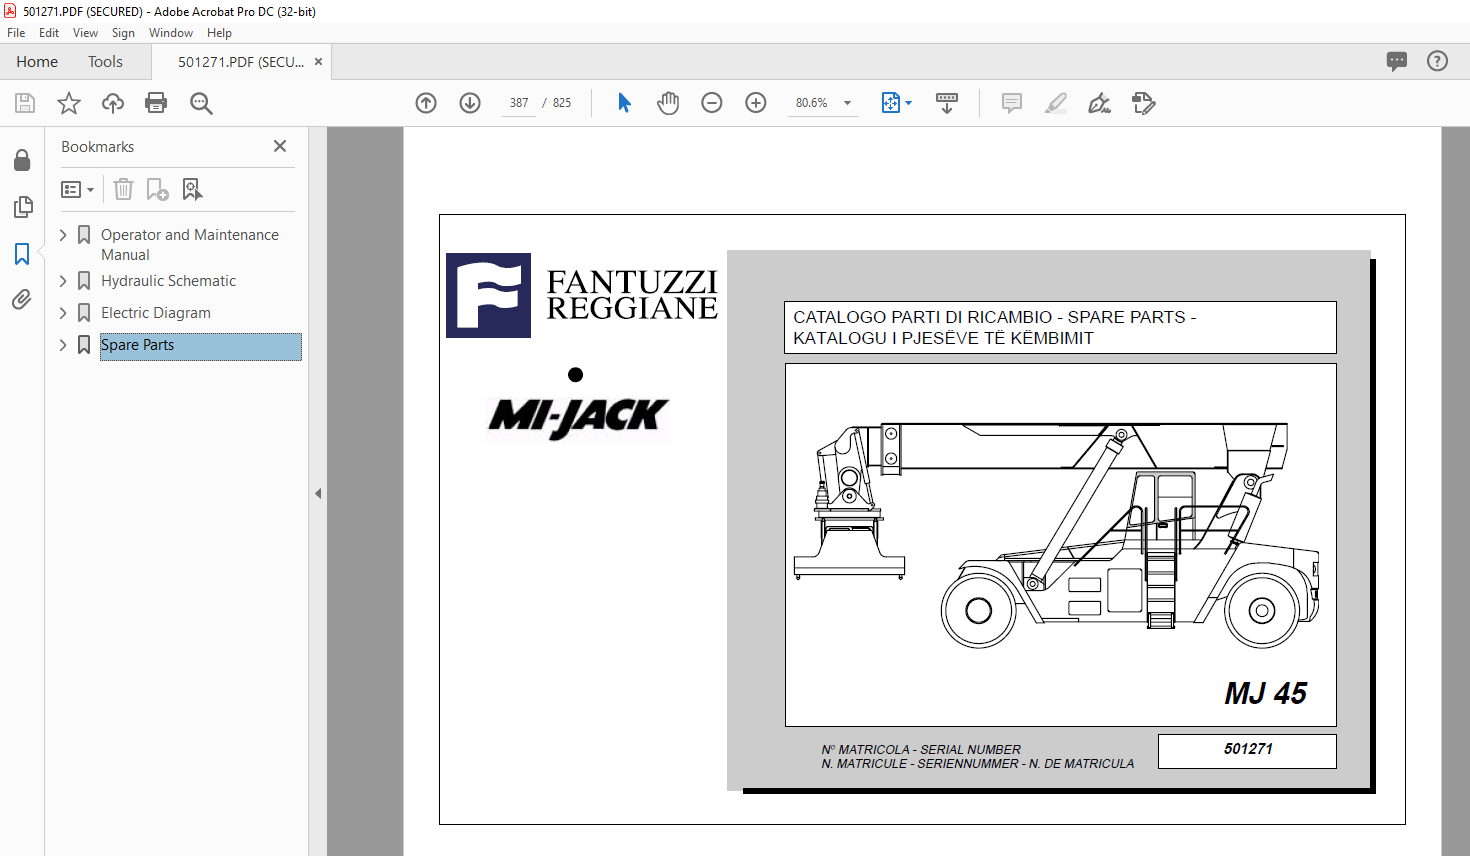Click the page number field showing 387
Image resolution: width=1470 pixels, height=856 pixels.
coord(519,103)
